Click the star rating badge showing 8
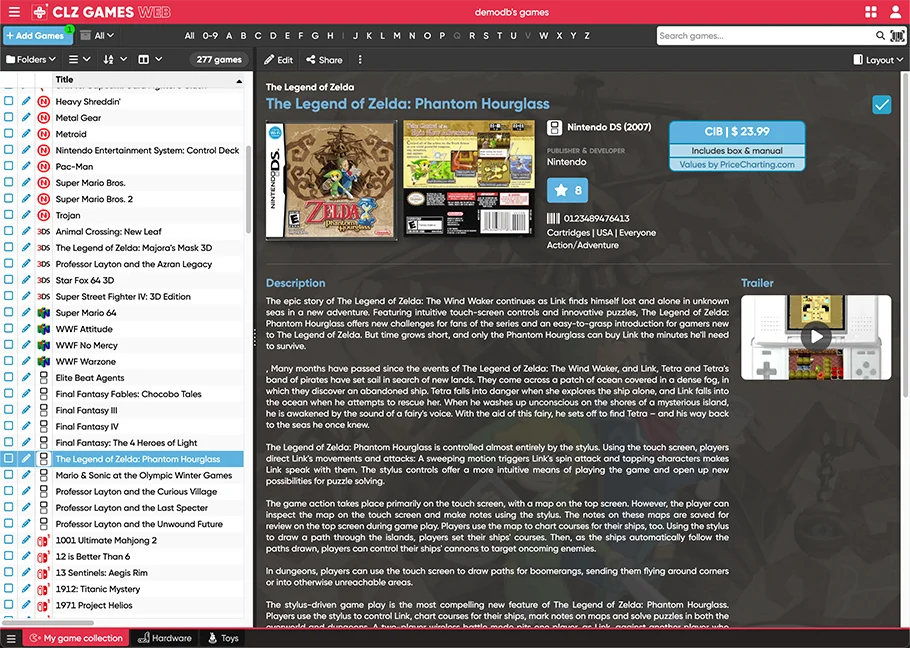Viewport: 910px width, 648px height. (567, 190)
